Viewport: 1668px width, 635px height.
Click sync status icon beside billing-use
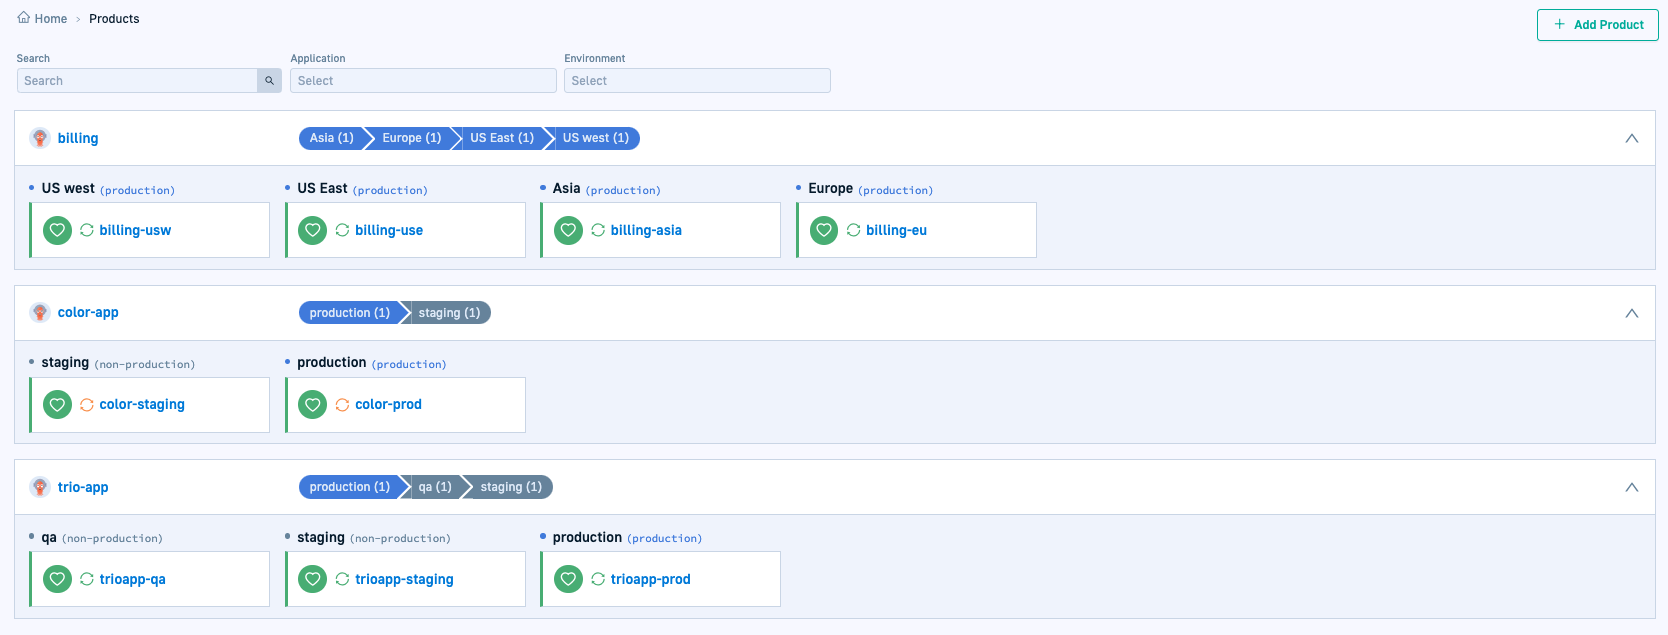(x=343, y=230)
